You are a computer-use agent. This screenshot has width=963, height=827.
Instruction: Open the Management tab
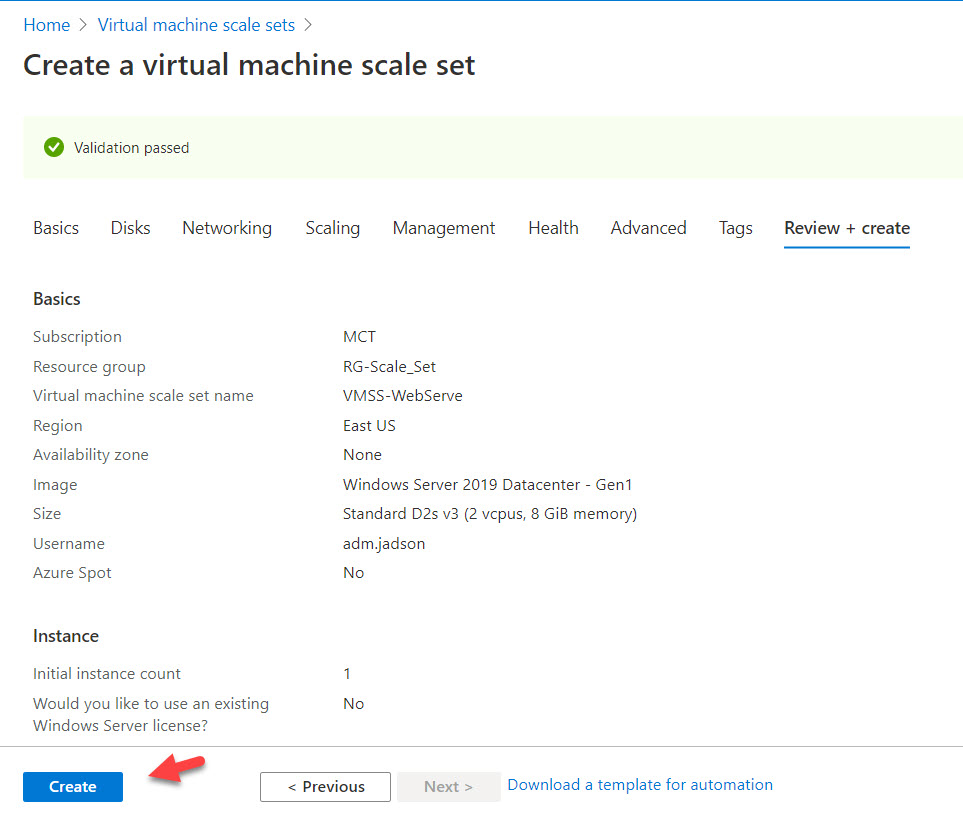444,228
